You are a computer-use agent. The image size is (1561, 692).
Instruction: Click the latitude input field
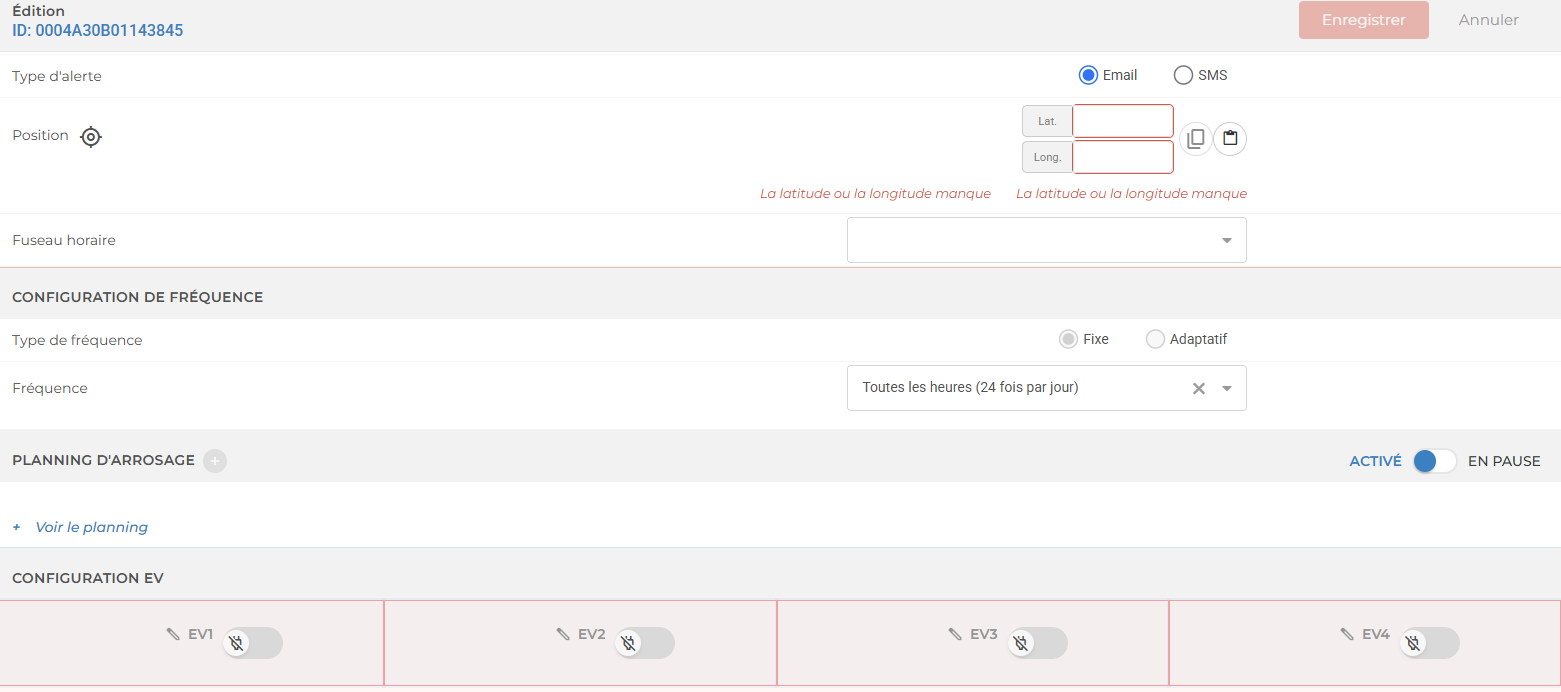tap(1122, 121)
